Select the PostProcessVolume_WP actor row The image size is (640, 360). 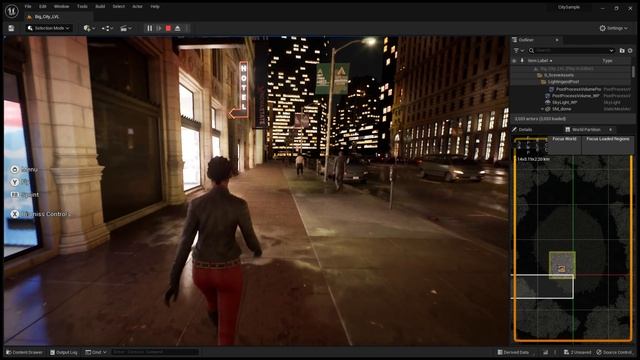click(x=570, y=96)
